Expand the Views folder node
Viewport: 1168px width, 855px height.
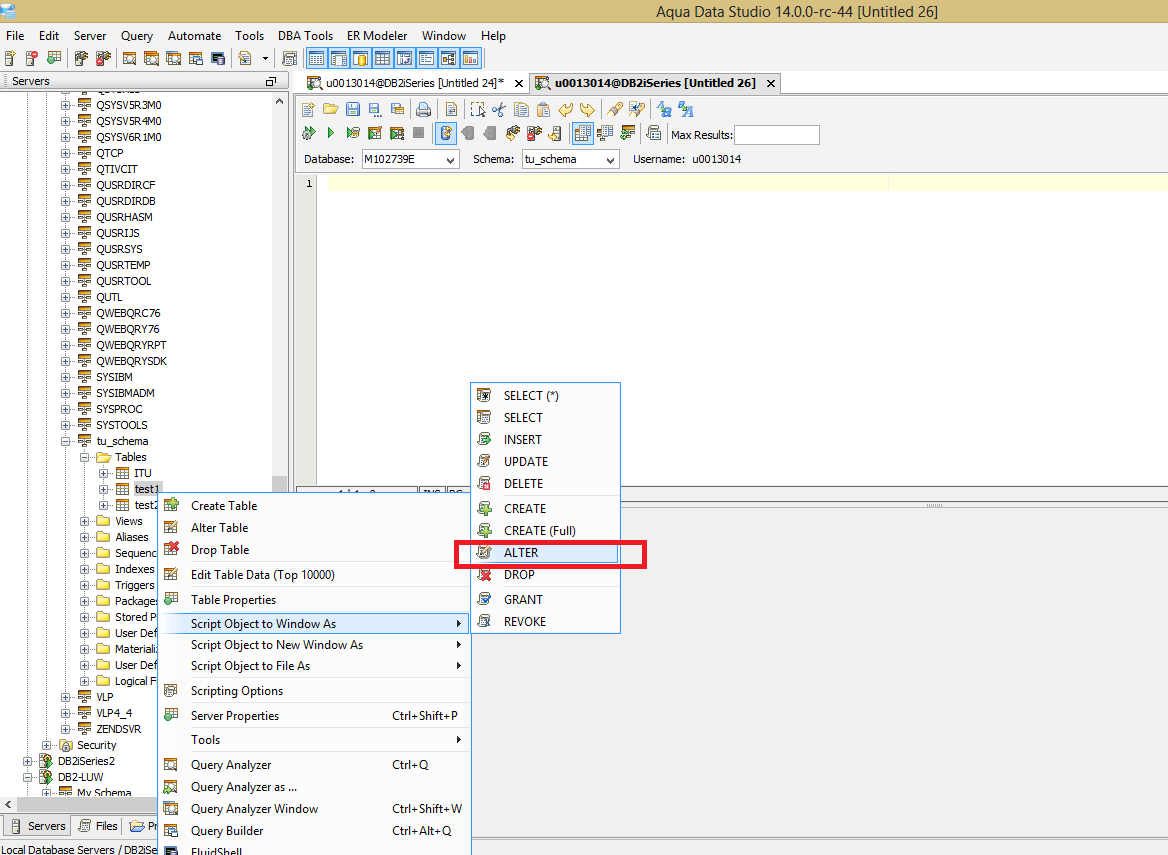pyautogui.click(x=84, y=521)
